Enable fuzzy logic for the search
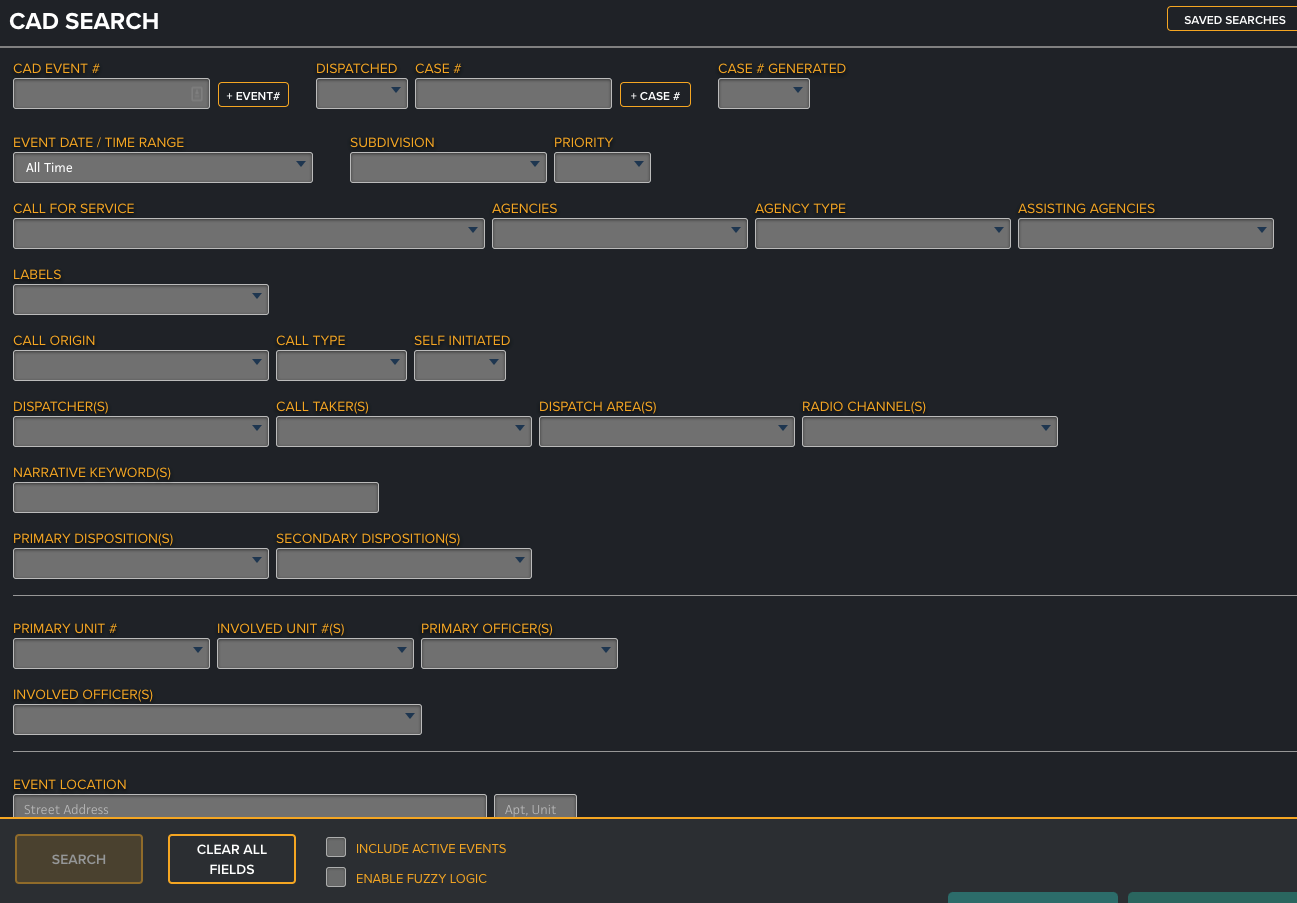This screenshot has height=903, width=1297. (336, 876)
